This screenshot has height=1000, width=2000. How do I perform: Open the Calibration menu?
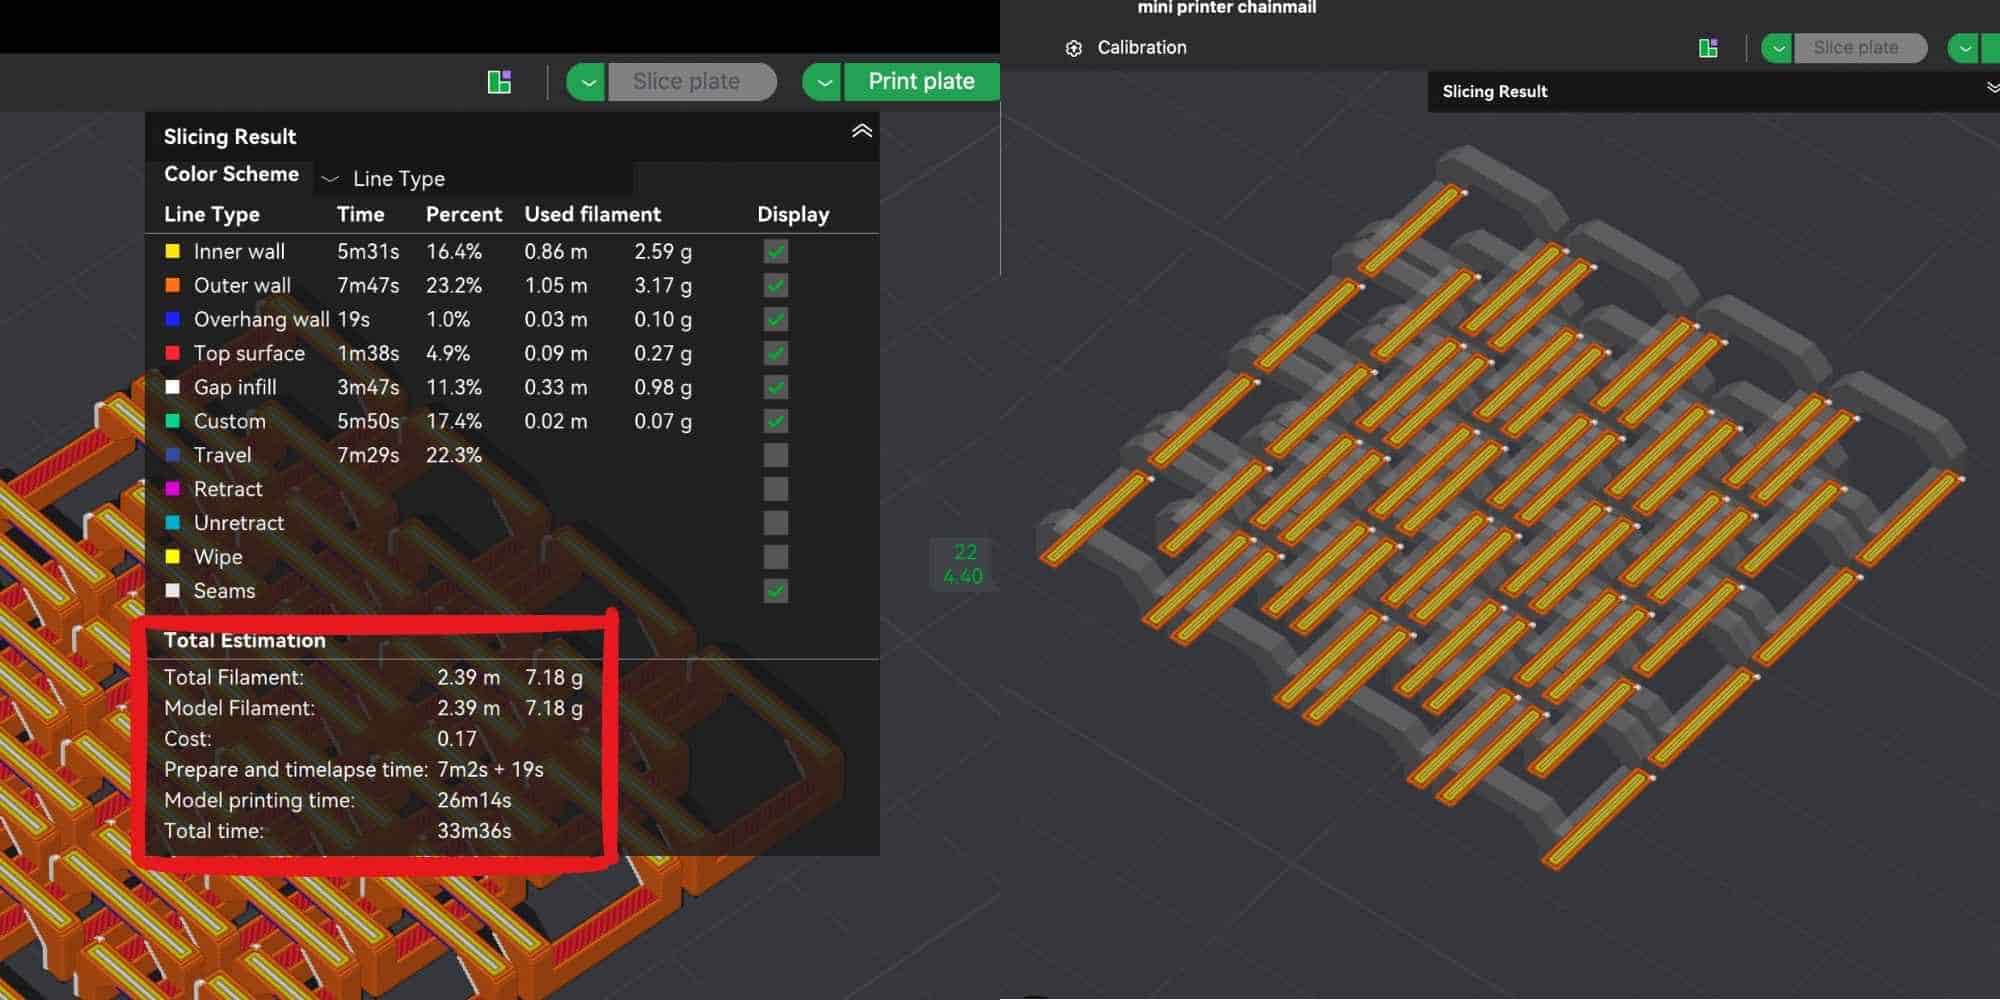(1141, 47)
